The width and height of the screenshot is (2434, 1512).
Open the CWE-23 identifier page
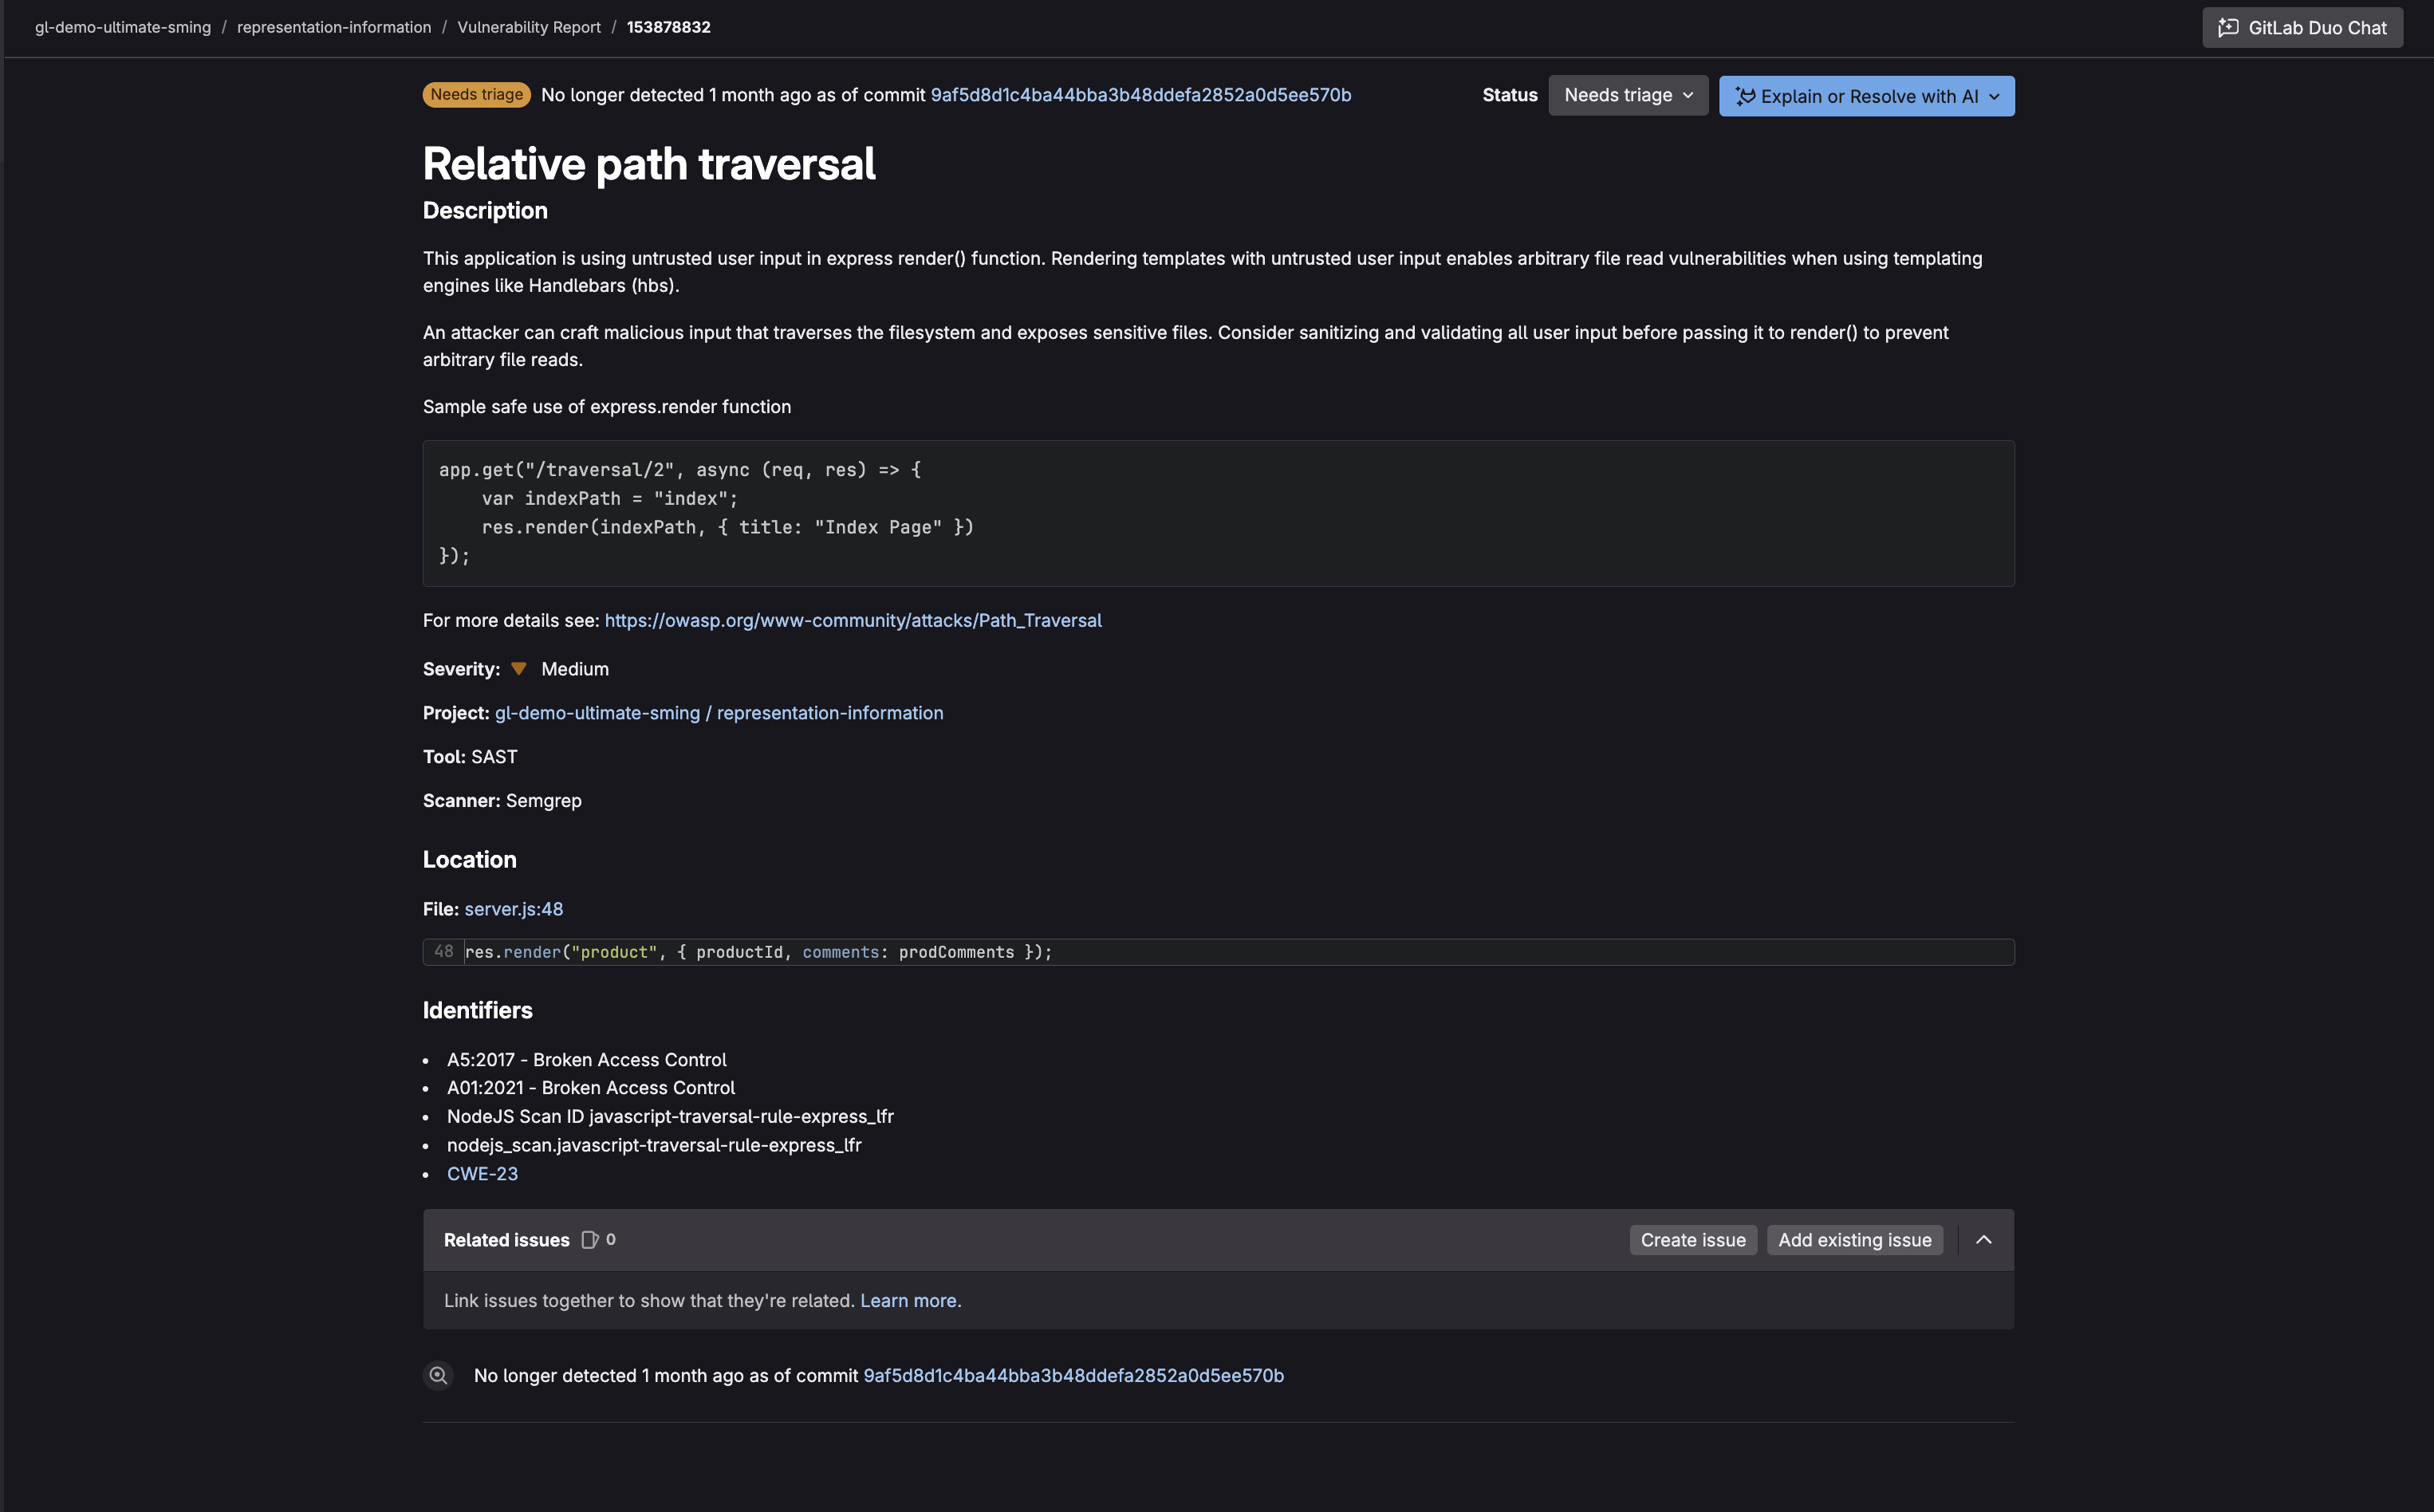[x=483, y=1173]
